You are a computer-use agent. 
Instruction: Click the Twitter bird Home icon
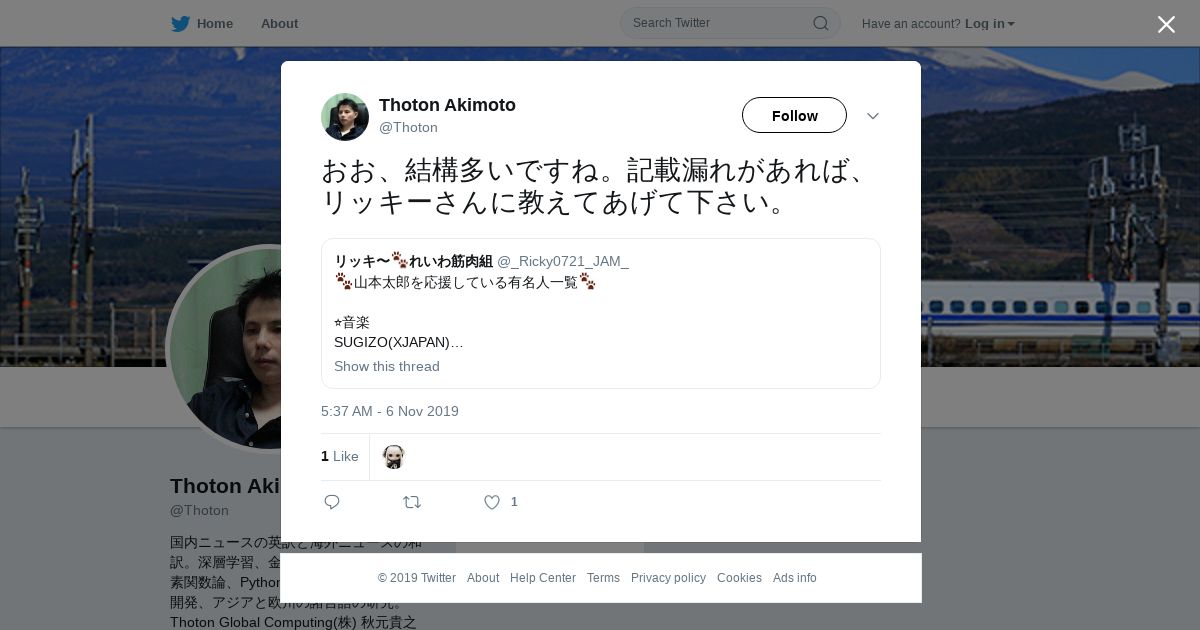point(180,24)
